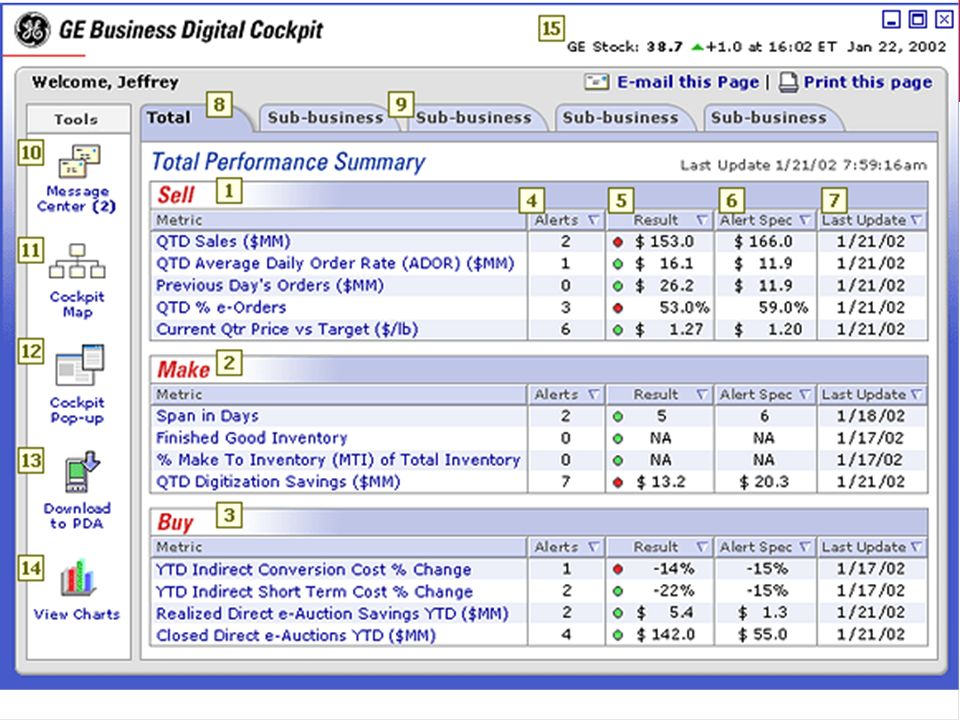This screenshot has width=960, height=720.
Task: Click the Make section heading
Action: pyautogui.click(x=183, y=370)
